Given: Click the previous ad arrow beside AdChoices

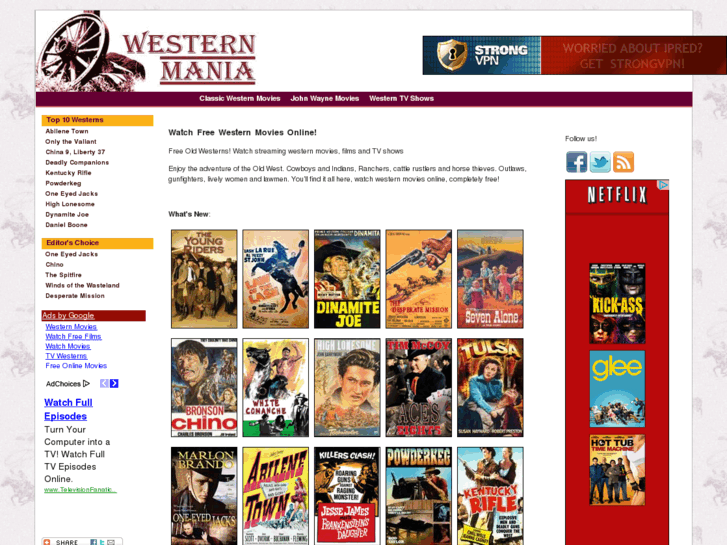Looking at the screenshot, I should tap(104, 383).
